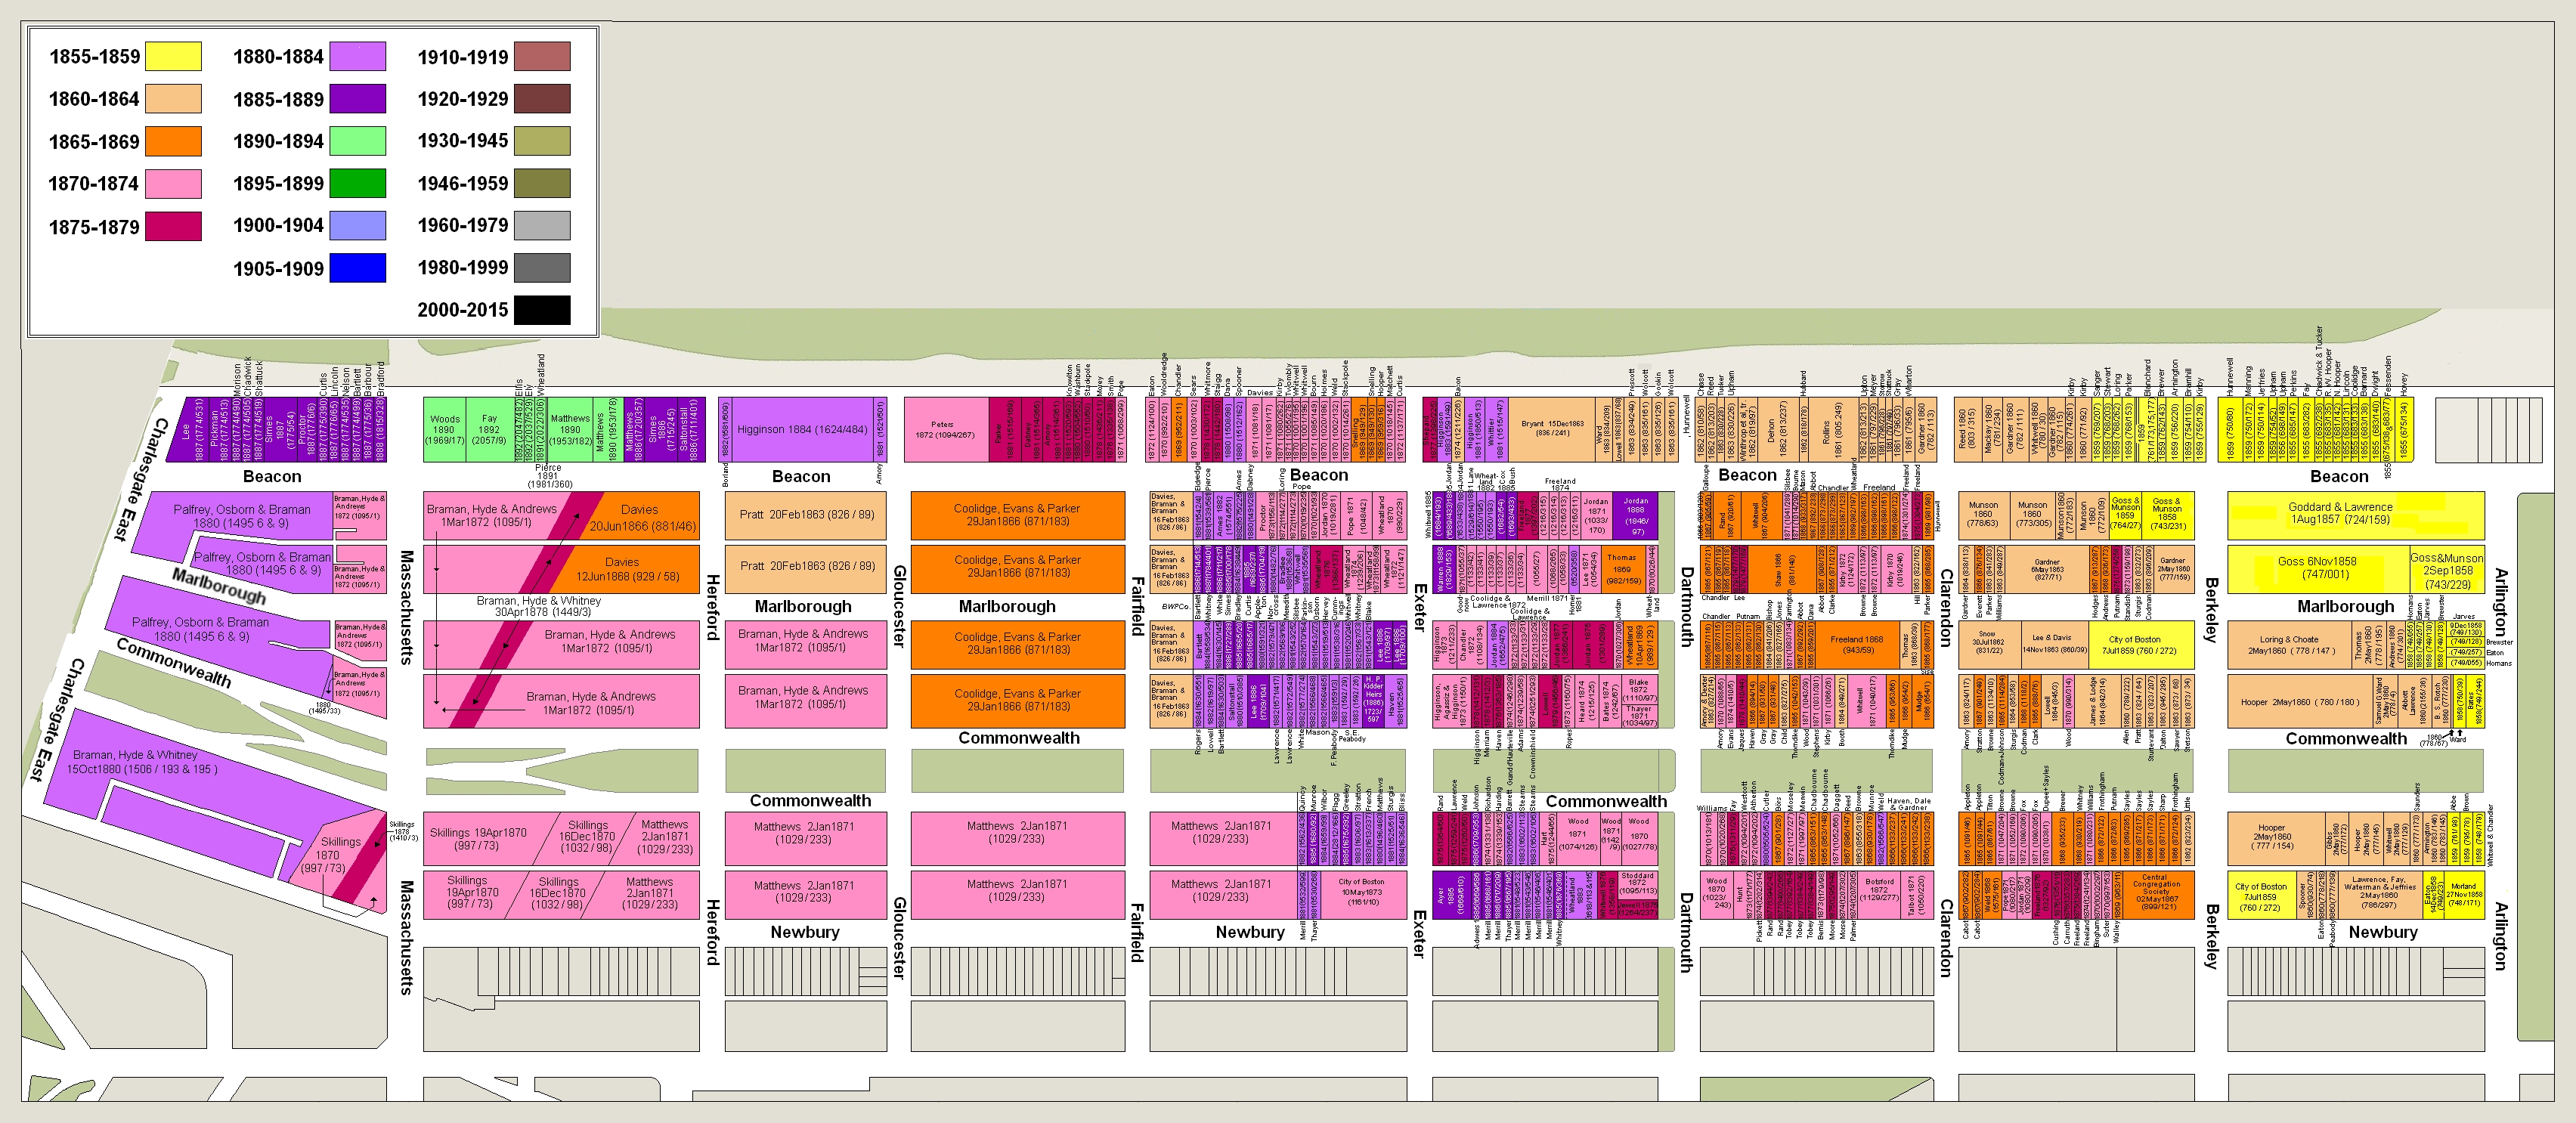Screen dimensions: 2576x1123
Task: Select the gray 1960-1979 legend swatch
Action: point(542,225)
